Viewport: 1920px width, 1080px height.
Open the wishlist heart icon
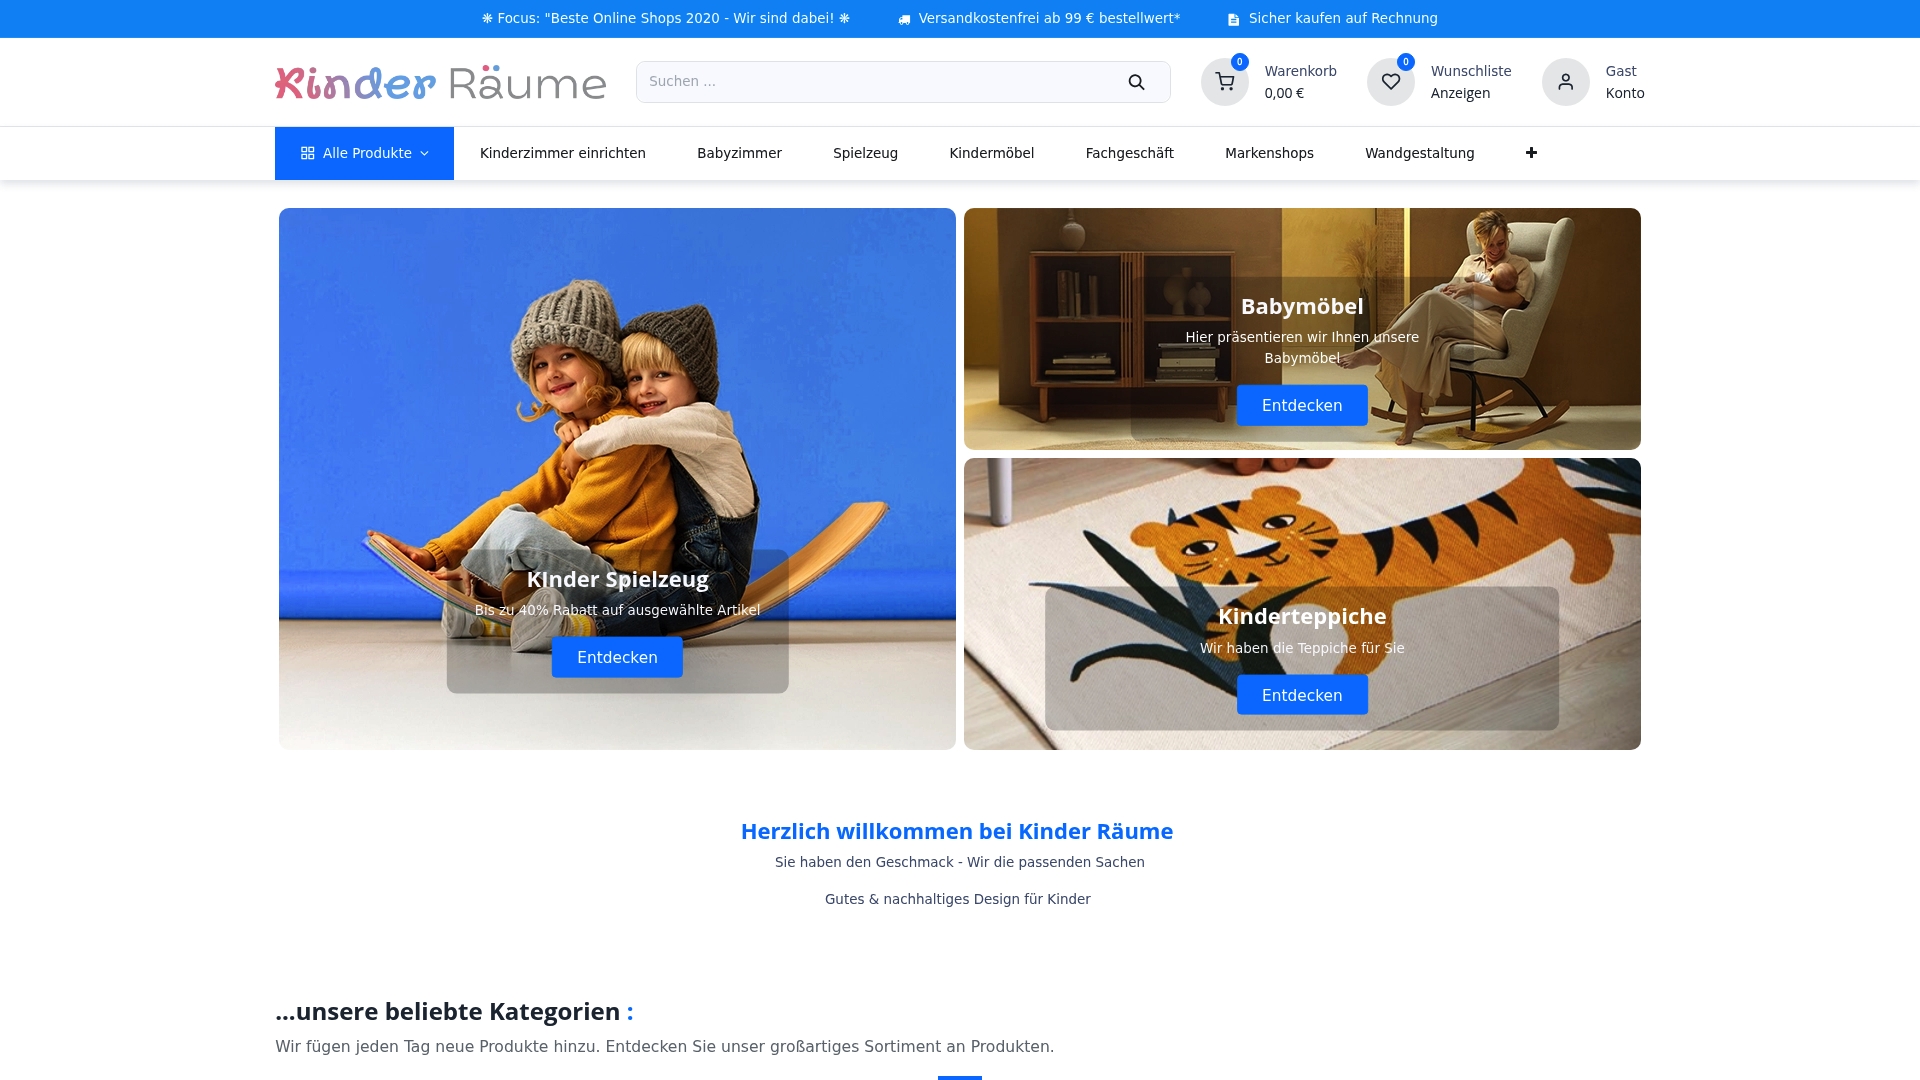pyautogui.click(x=1391, y=82)
